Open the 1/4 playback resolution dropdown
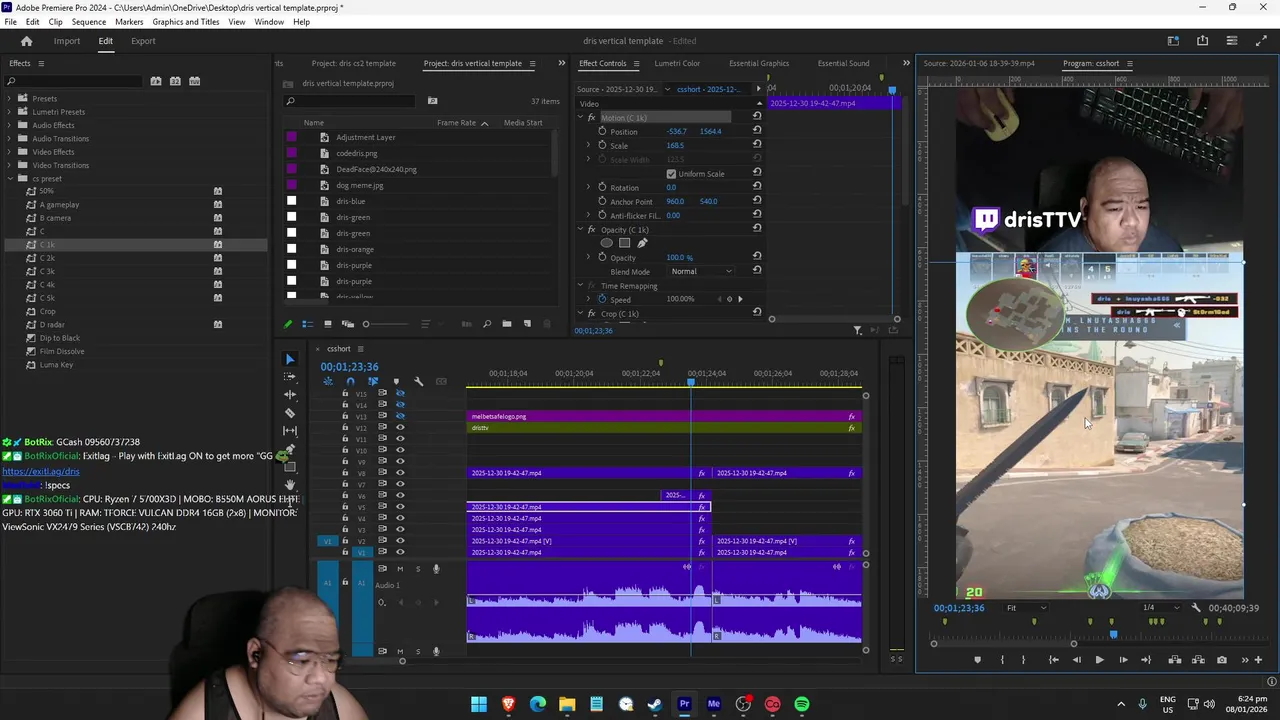Image resolution: width=1280 pixels, height=720 pixels. point(1161,608)
